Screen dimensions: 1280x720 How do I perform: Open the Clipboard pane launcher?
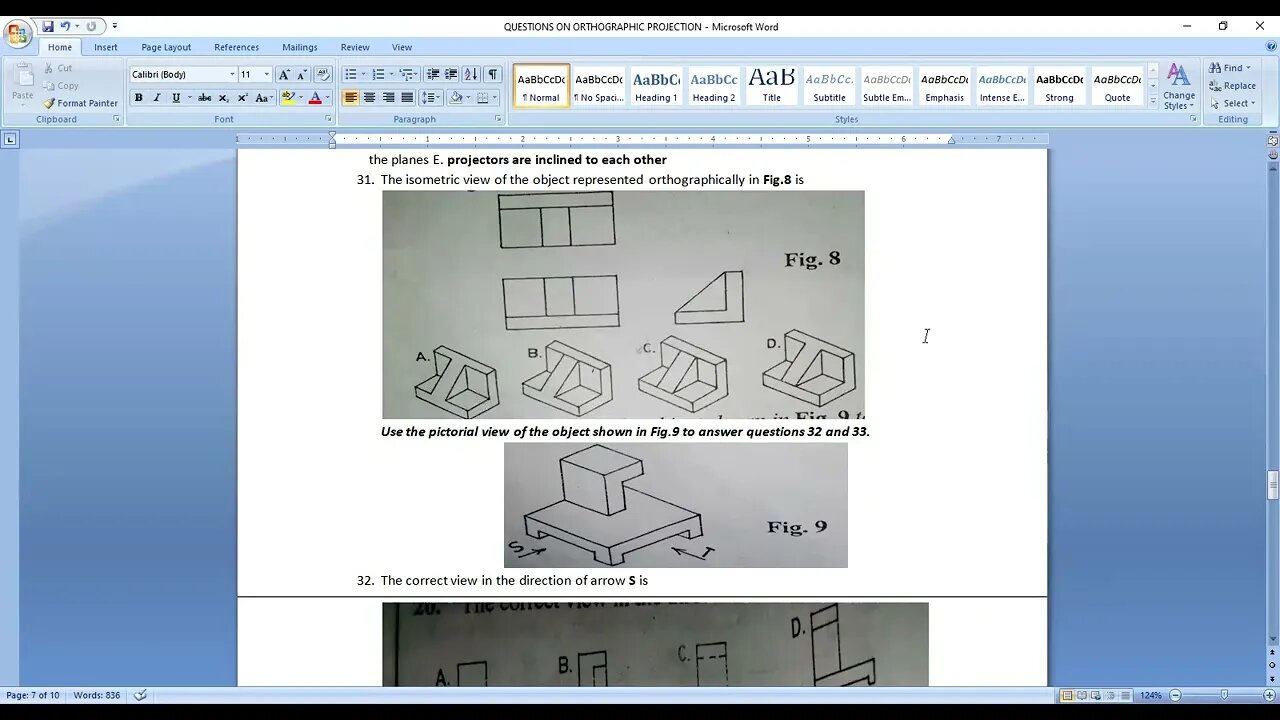(116, 119)
